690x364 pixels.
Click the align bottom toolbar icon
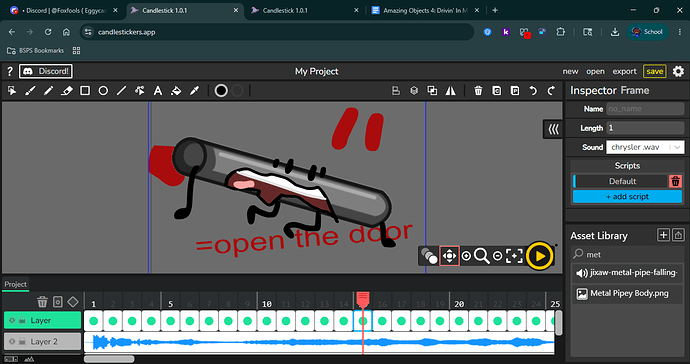tap(396, 91)
